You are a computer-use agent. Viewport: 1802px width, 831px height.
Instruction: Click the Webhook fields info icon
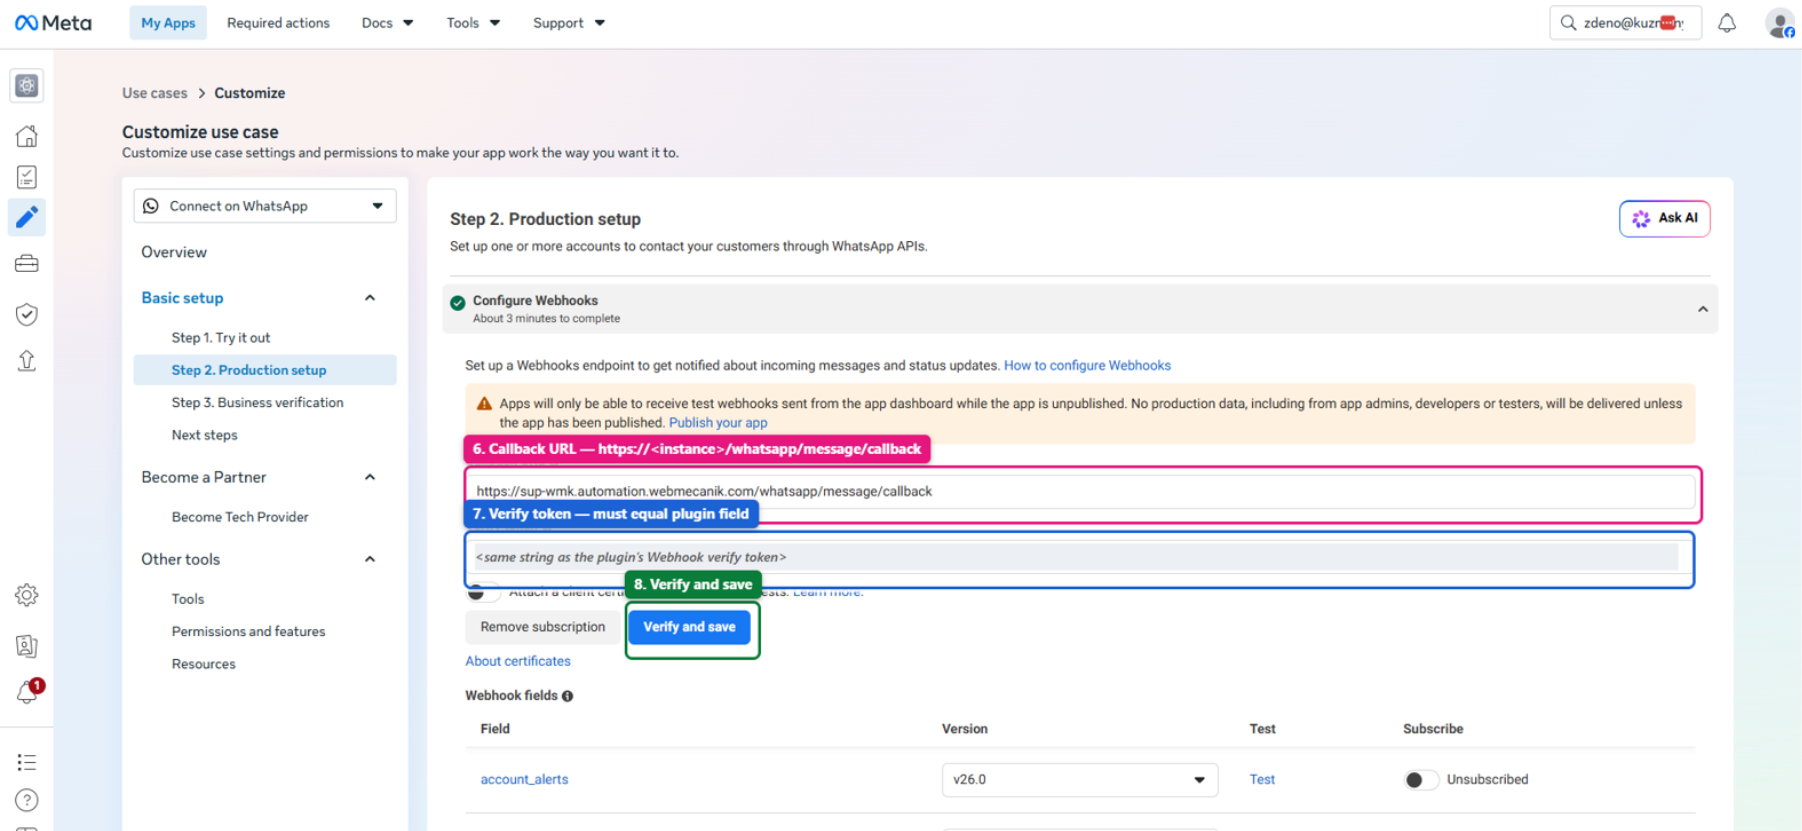point(567,696)
